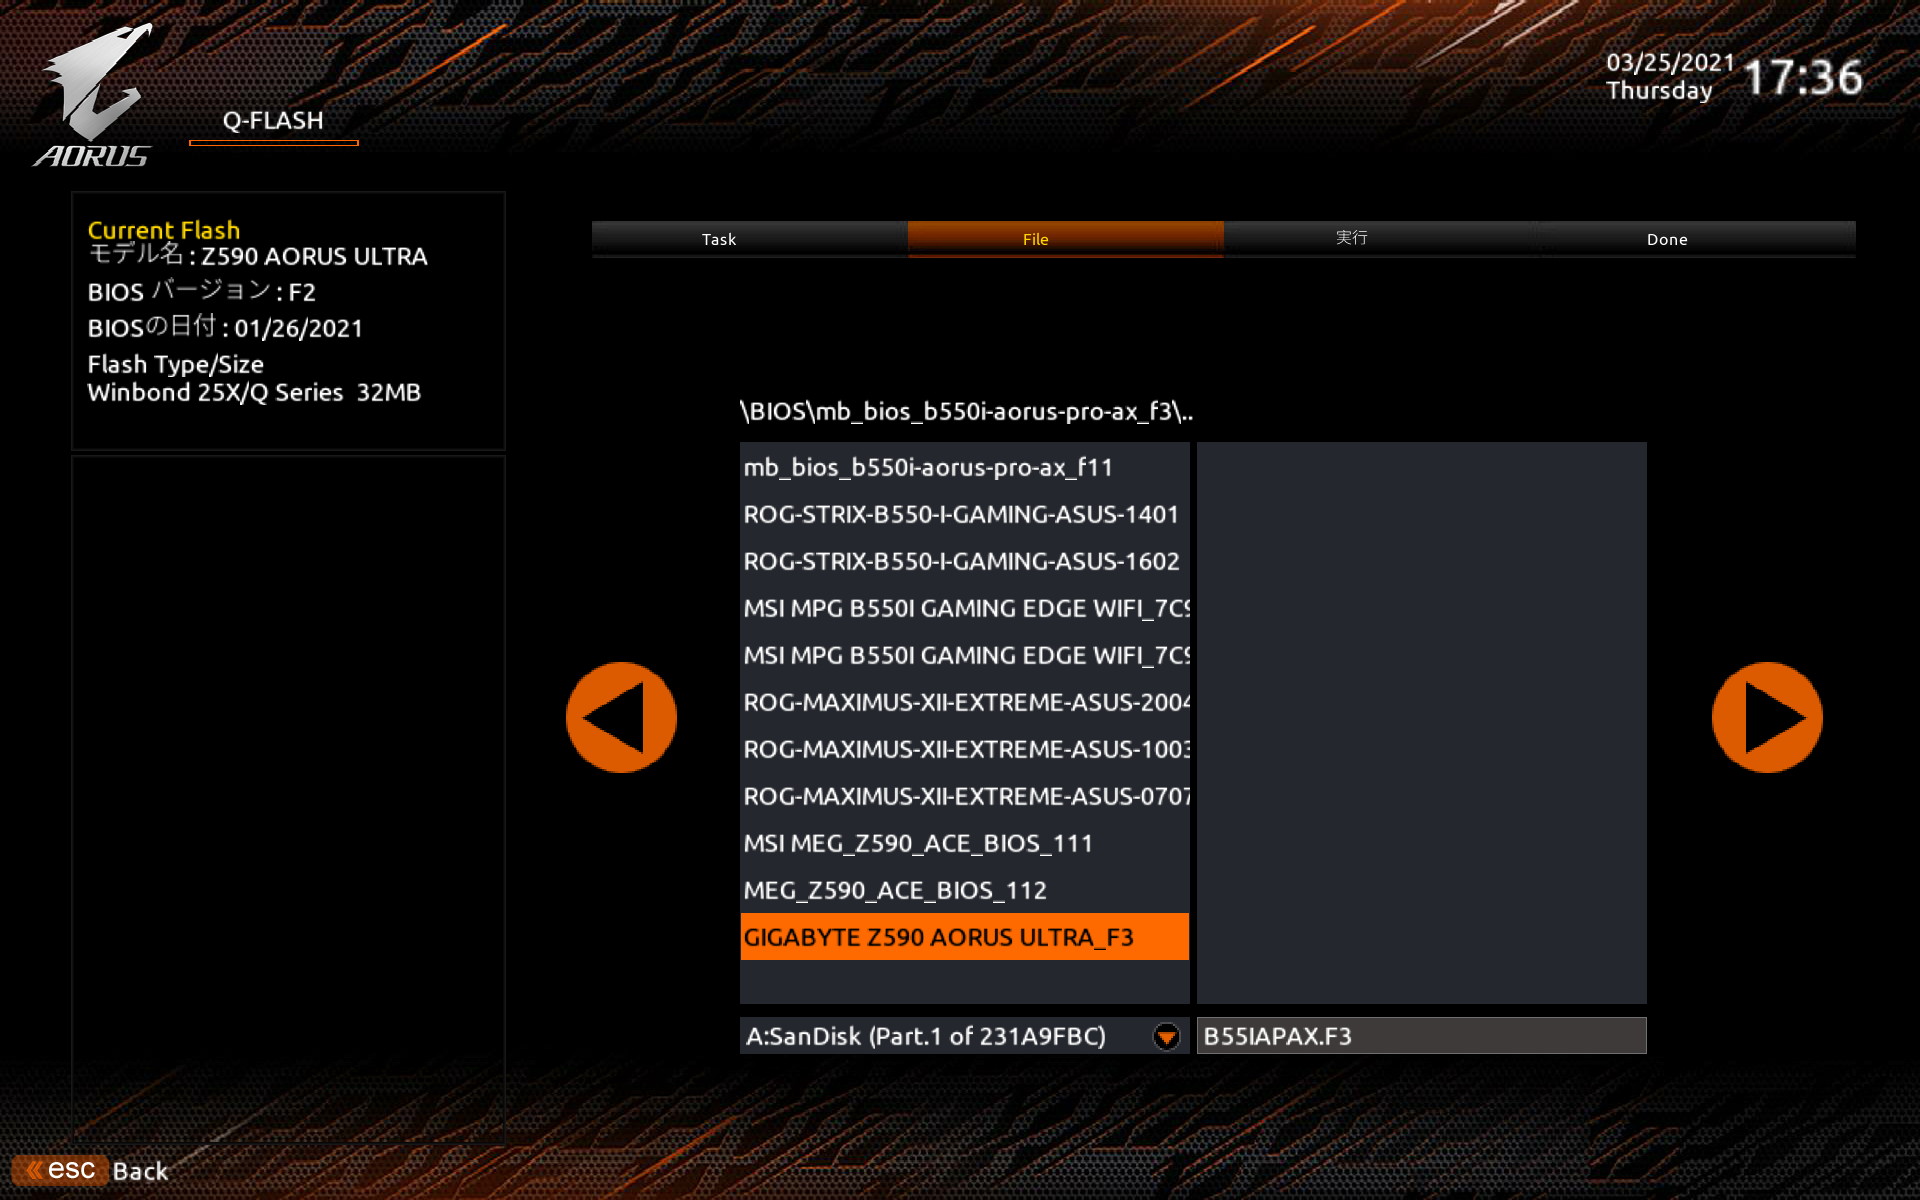
Task: Click the model name Z590 AORUS ULTRA
Action: click(x=314, y=257)
